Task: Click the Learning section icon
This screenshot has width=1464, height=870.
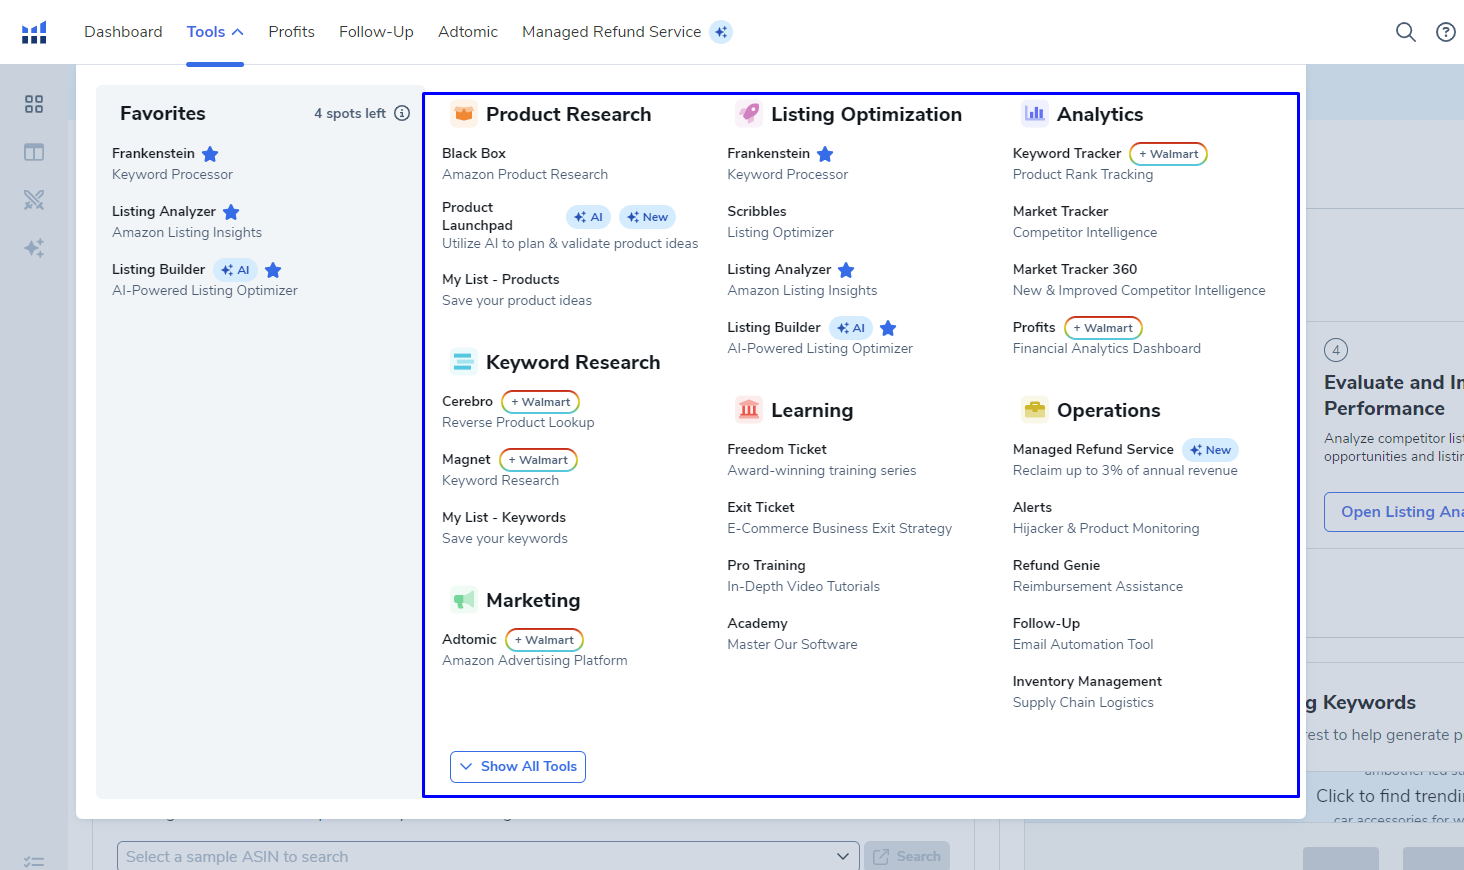Action: click(748, 410)
